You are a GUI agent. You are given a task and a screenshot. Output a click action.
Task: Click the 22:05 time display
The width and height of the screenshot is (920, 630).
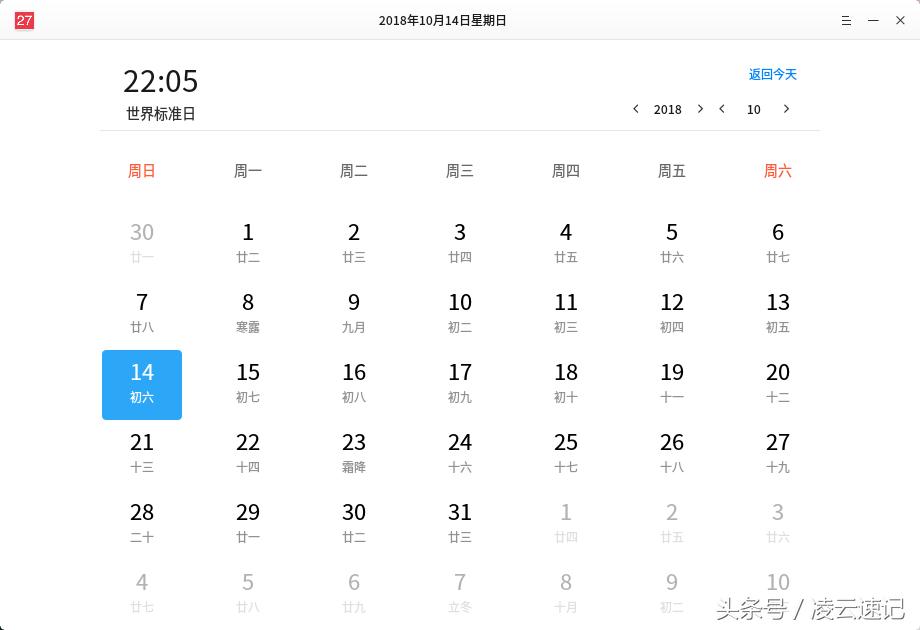pos(160,82)
